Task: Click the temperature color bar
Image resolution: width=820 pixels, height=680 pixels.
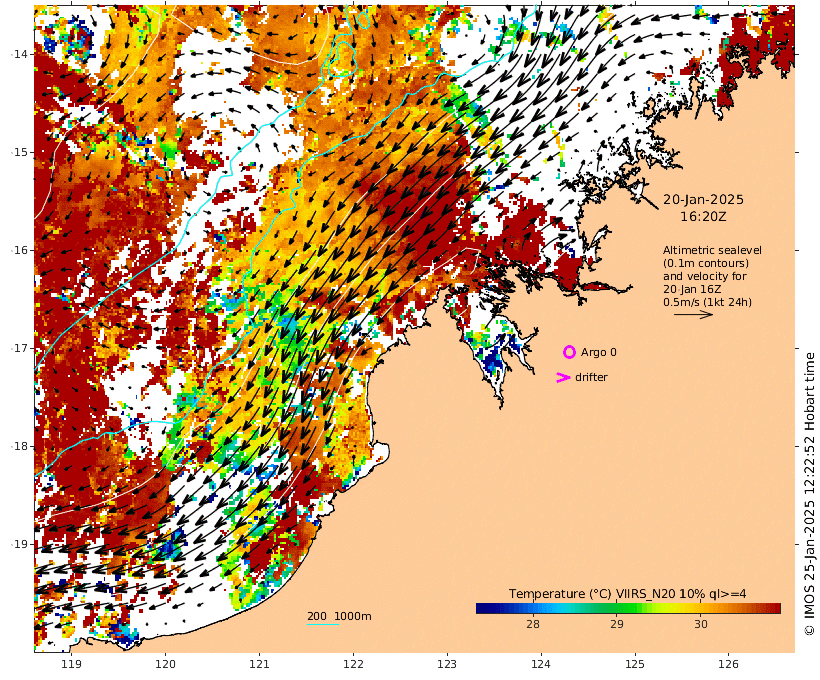Action: [x=628, y=608]
